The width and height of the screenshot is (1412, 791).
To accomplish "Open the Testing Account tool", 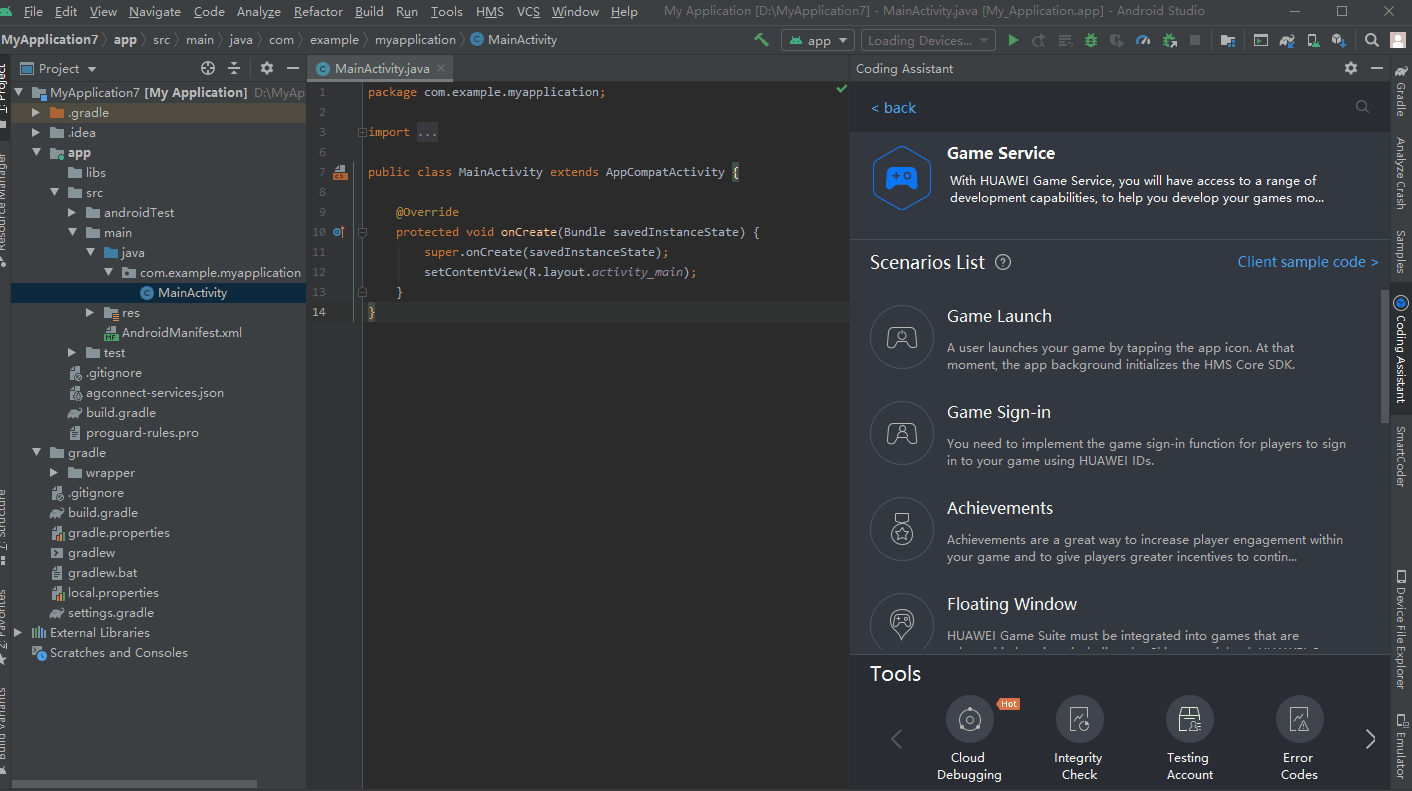I will point(1189,739).
